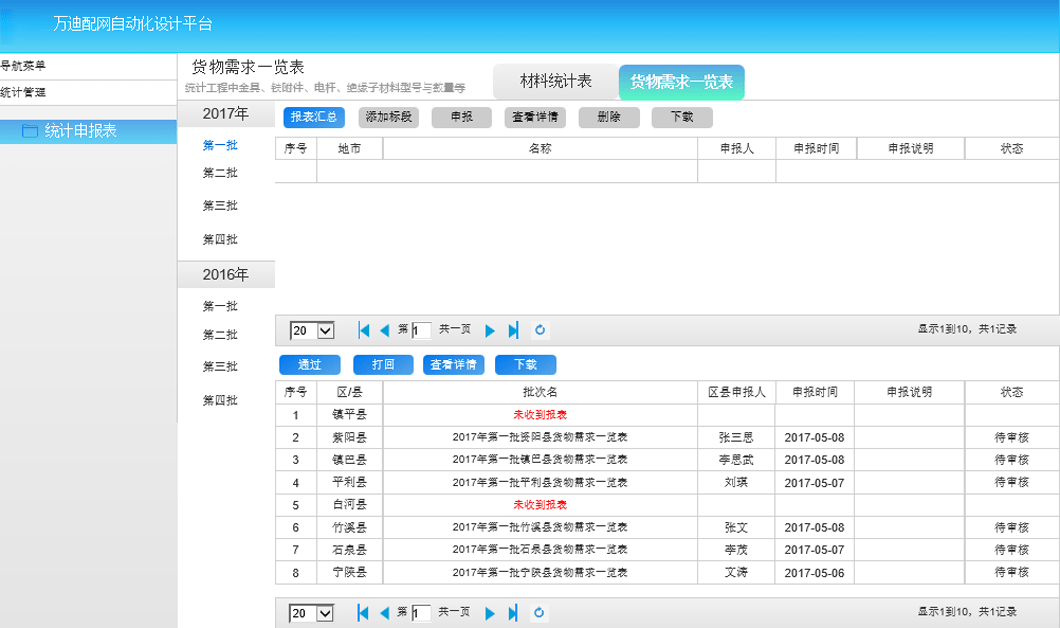Click the 状态 header in lower table
The width and height of the screenshot is (1060, 628).
tap(1011, 392)
